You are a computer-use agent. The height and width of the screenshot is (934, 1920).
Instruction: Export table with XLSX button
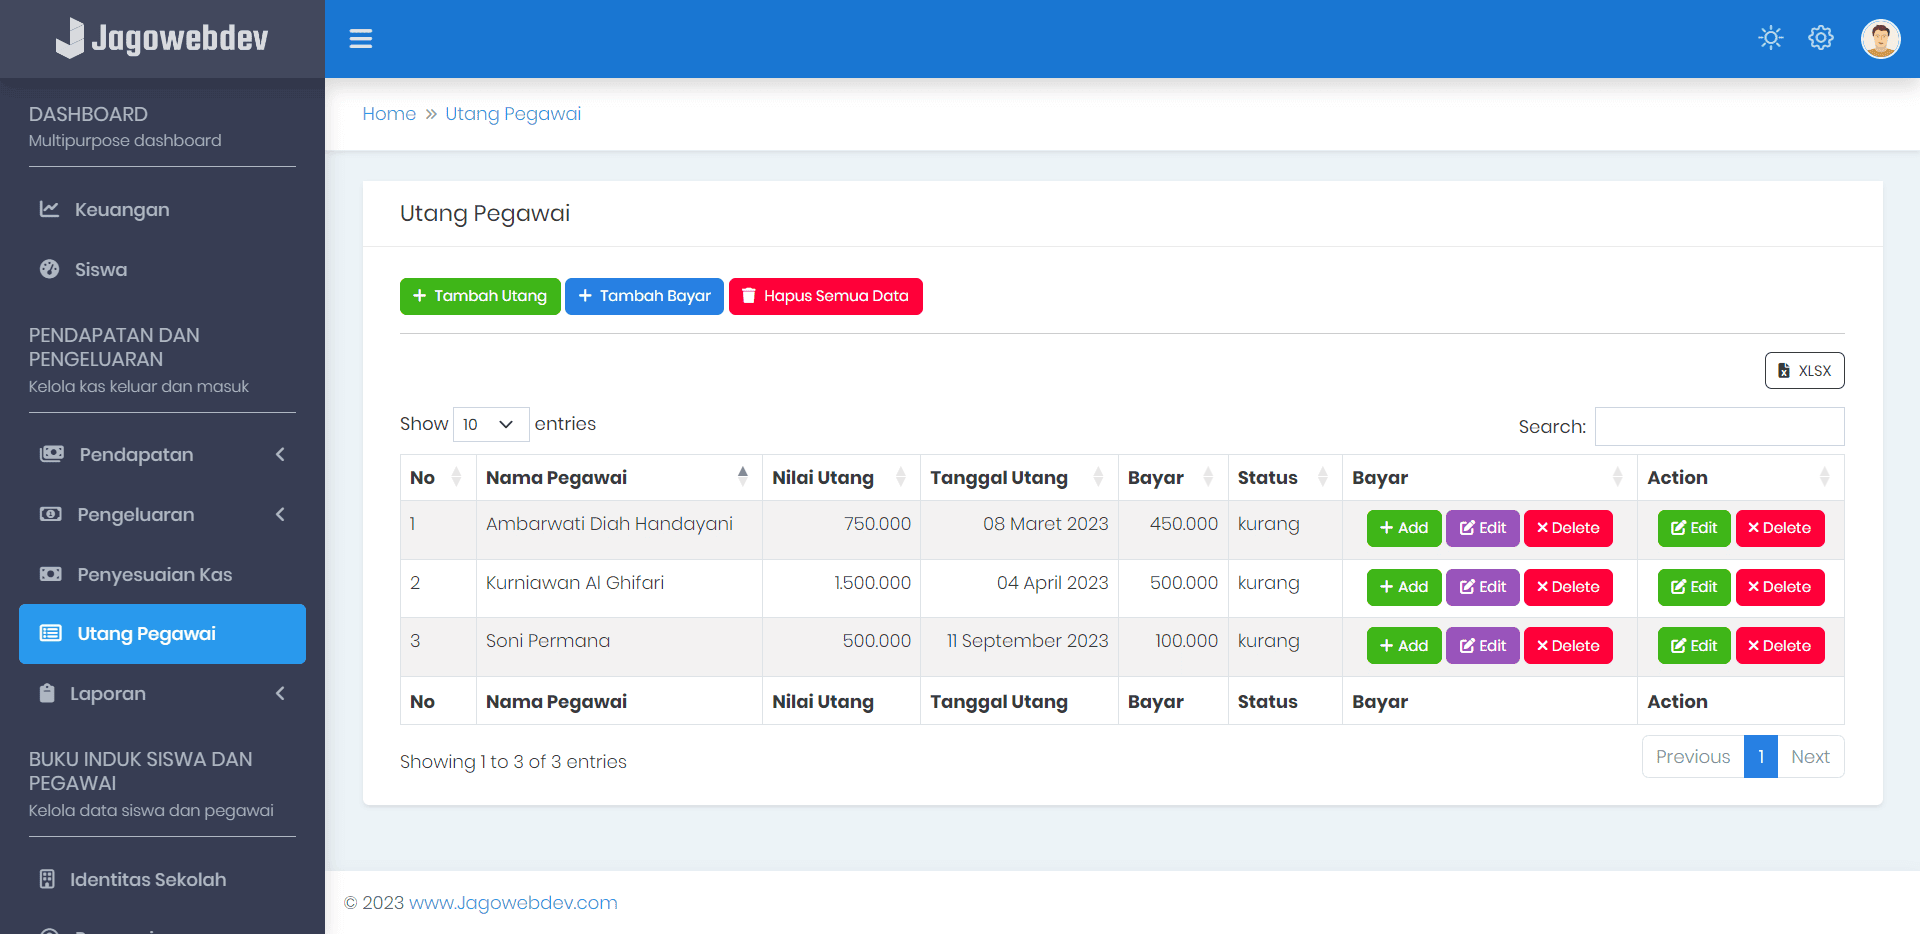(1804, 370)
